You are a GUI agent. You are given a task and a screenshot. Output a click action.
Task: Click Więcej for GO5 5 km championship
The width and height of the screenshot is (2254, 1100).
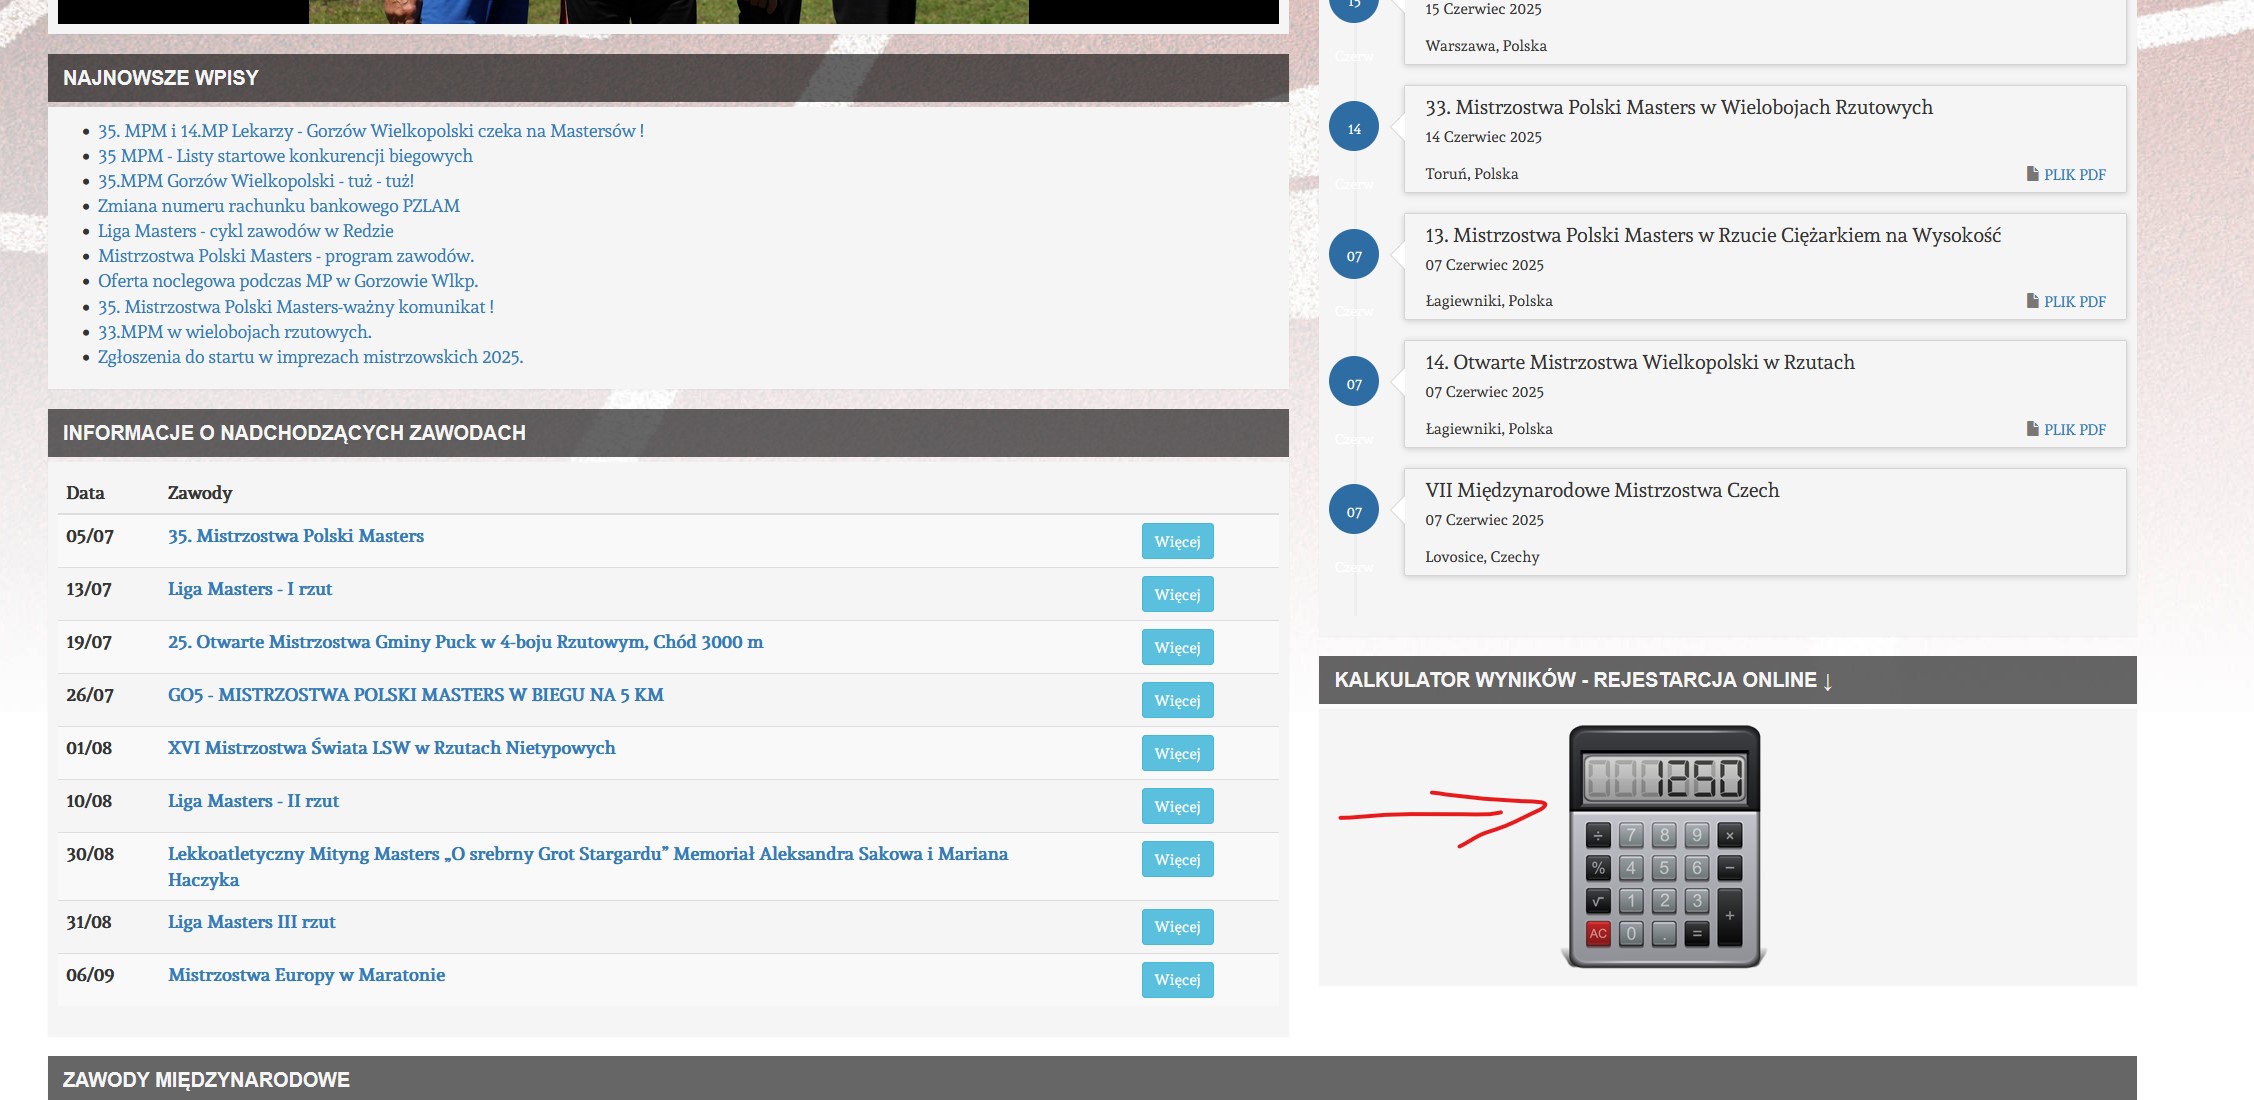1177,700
